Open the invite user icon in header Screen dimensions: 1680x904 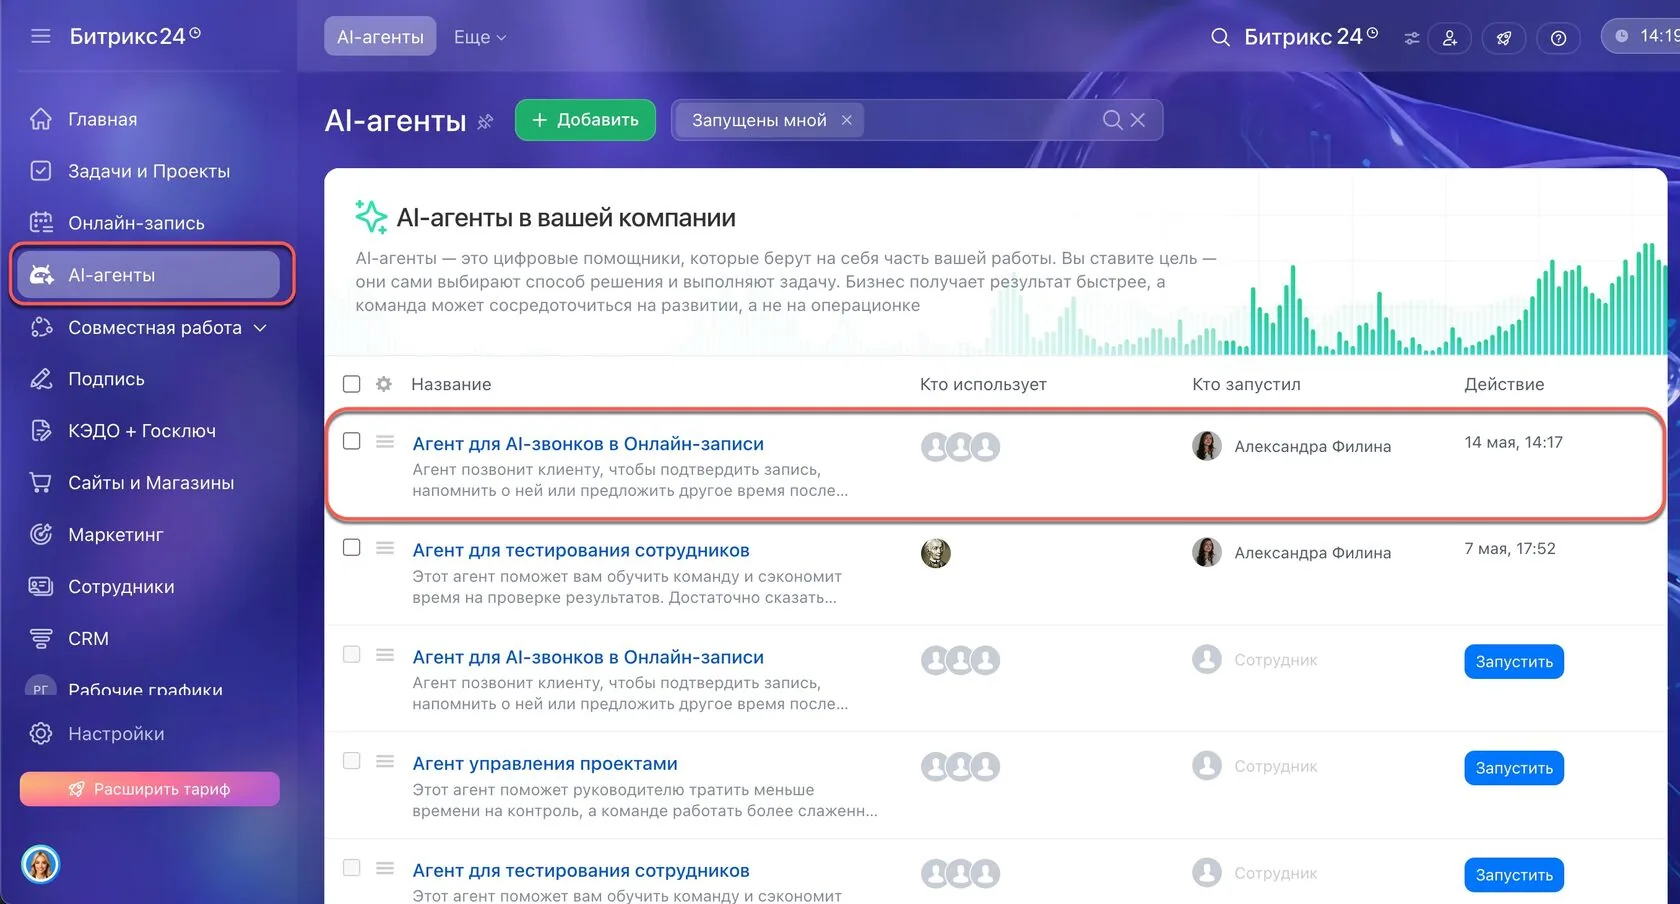1449,38
